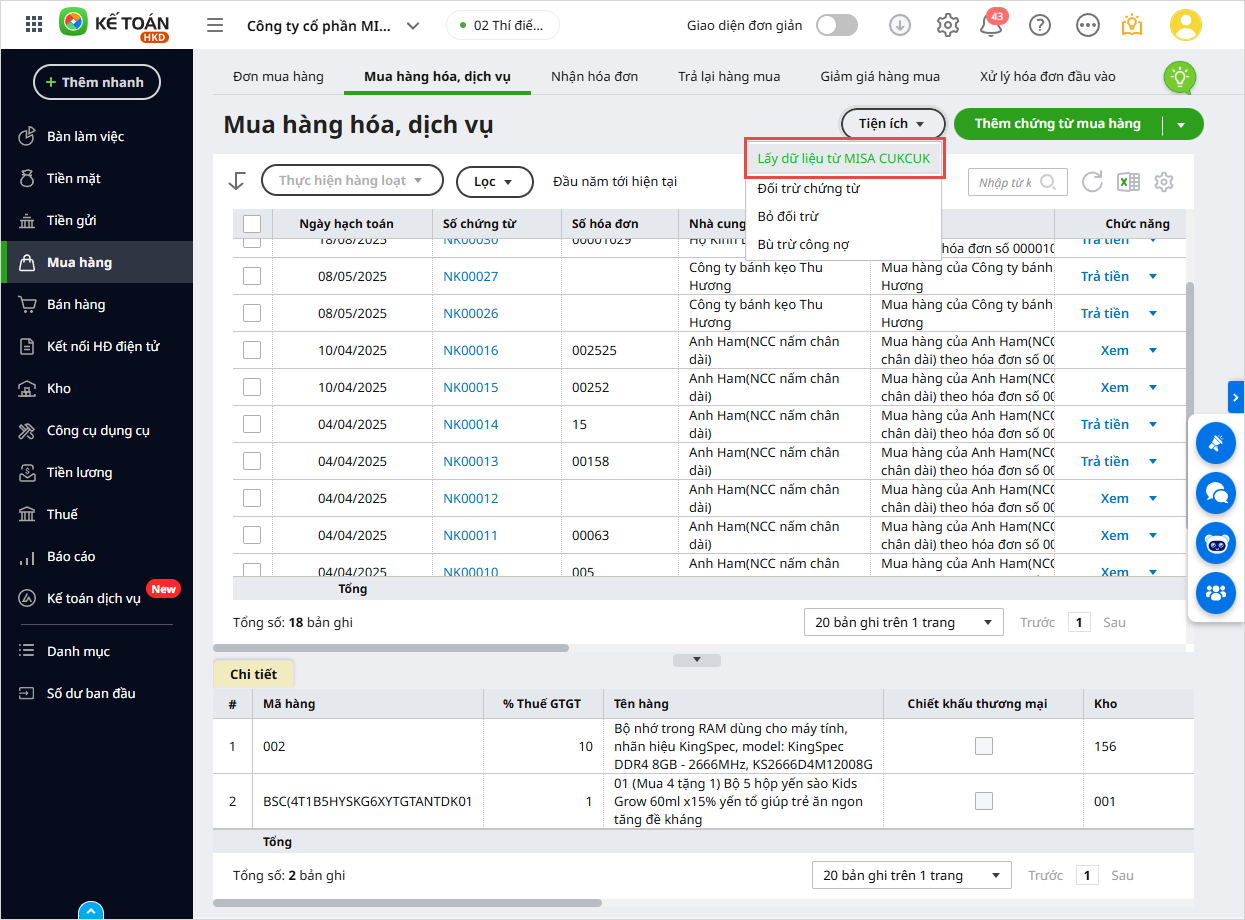
Task: Select Lấy dữ liệu từ MISA CUKCUK
Action: click(844, 158)
